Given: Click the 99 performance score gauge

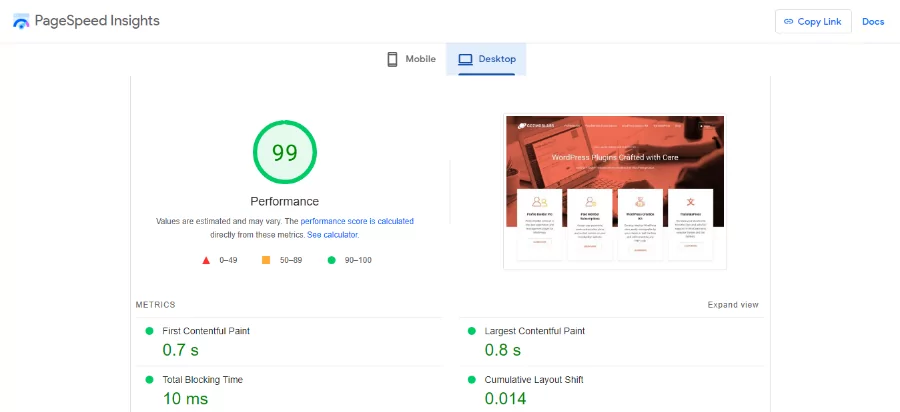Looking at the screenshot, I should [285, 153].
